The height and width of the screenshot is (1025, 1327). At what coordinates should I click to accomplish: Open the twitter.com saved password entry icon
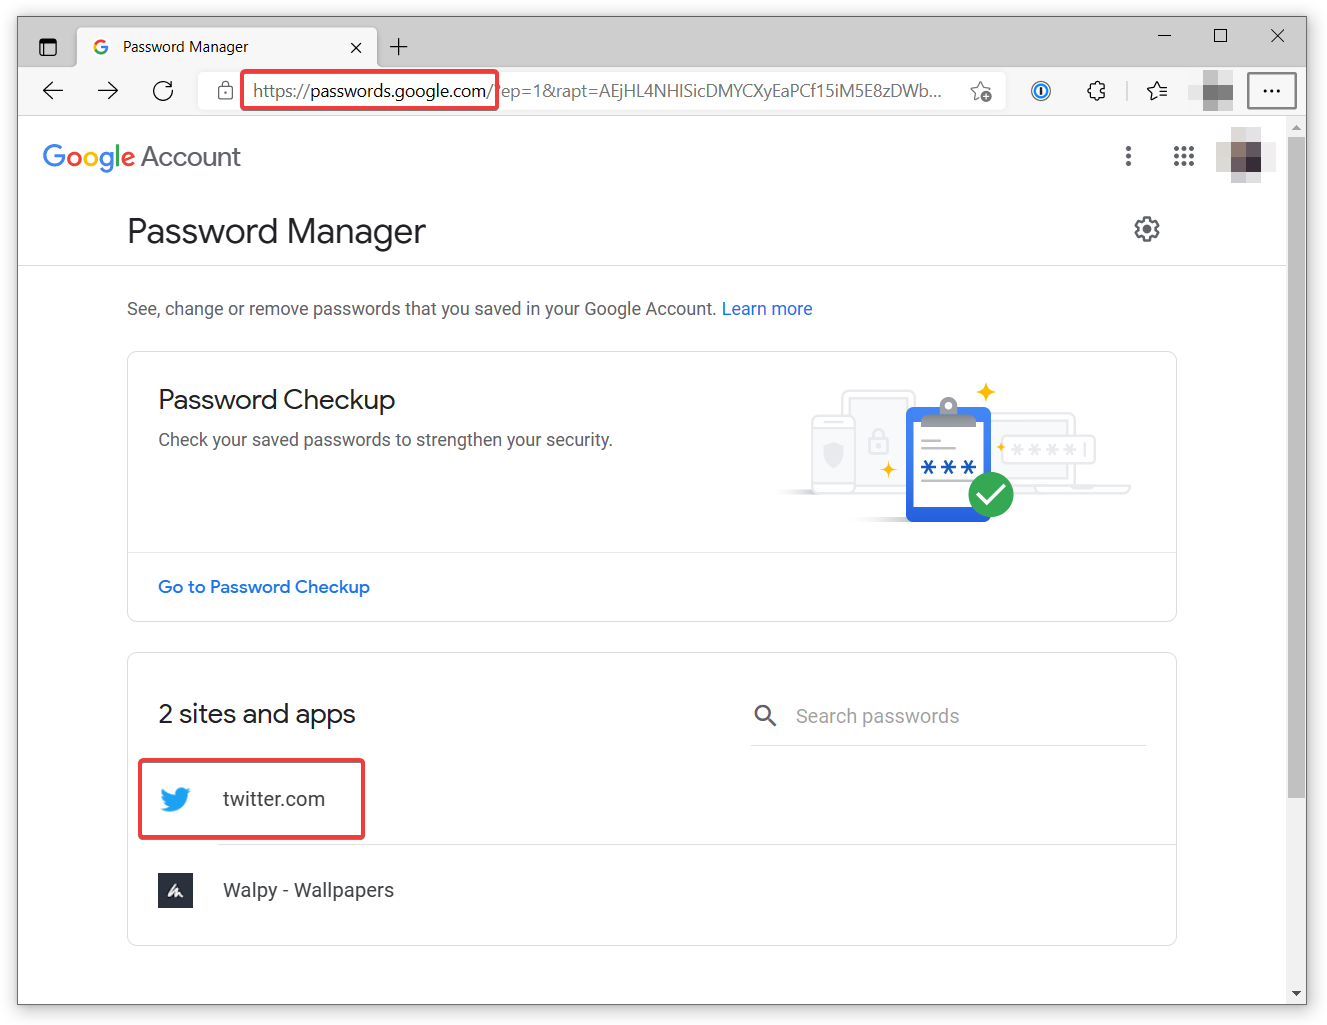175,799
